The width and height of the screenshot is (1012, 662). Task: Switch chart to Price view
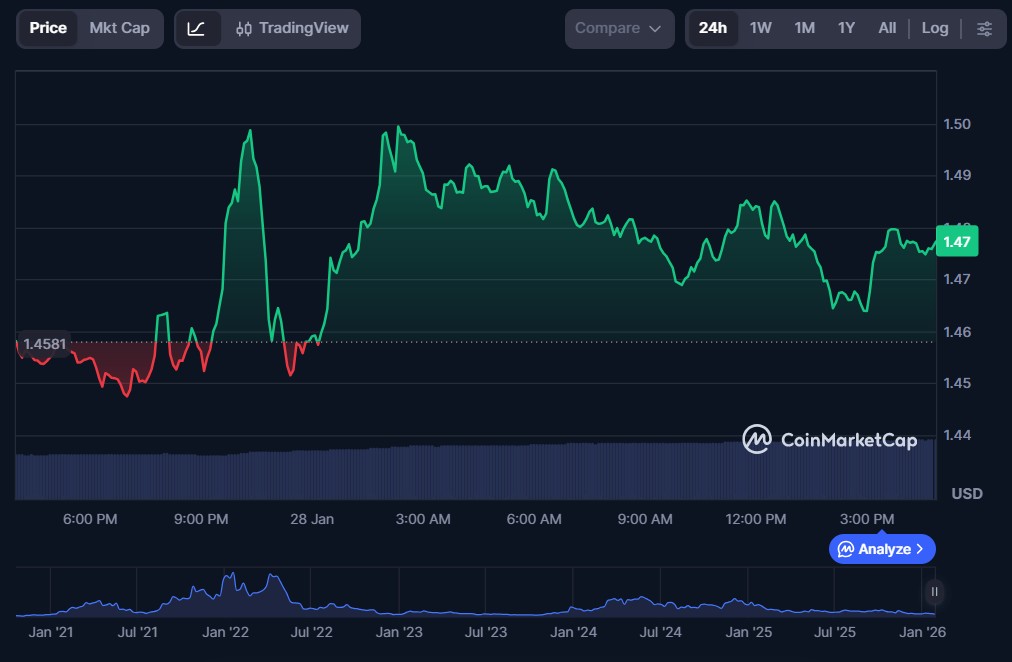(48, 28)
